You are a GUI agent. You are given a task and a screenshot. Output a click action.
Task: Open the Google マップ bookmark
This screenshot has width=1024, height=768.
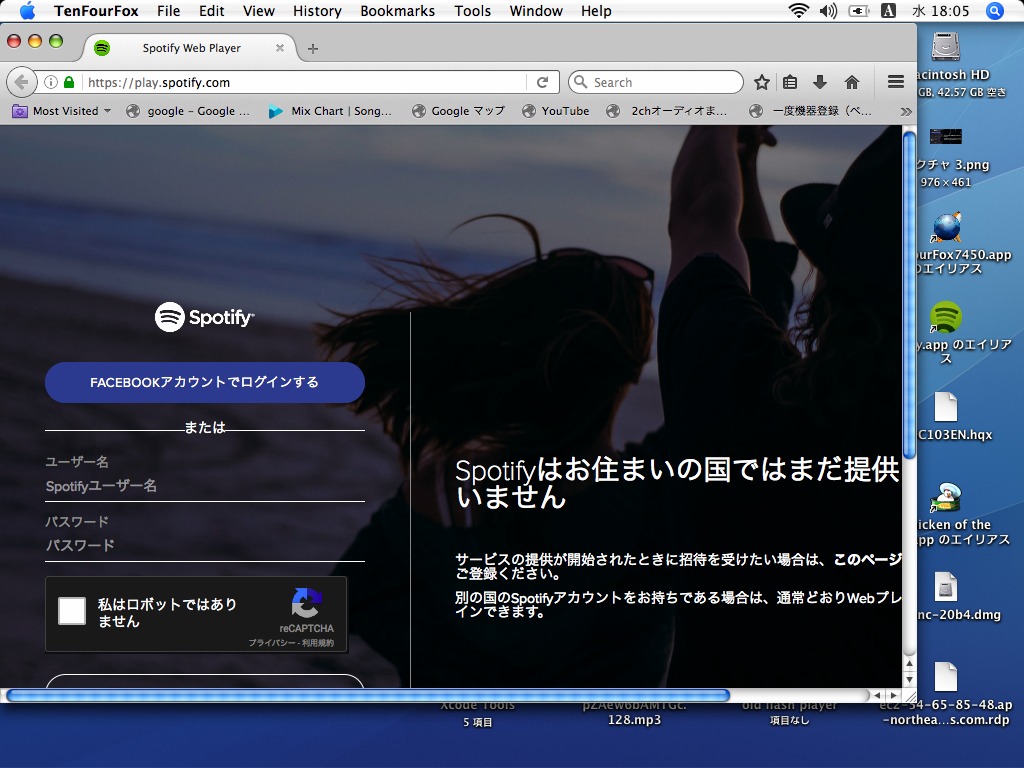[x=458, y=111]
